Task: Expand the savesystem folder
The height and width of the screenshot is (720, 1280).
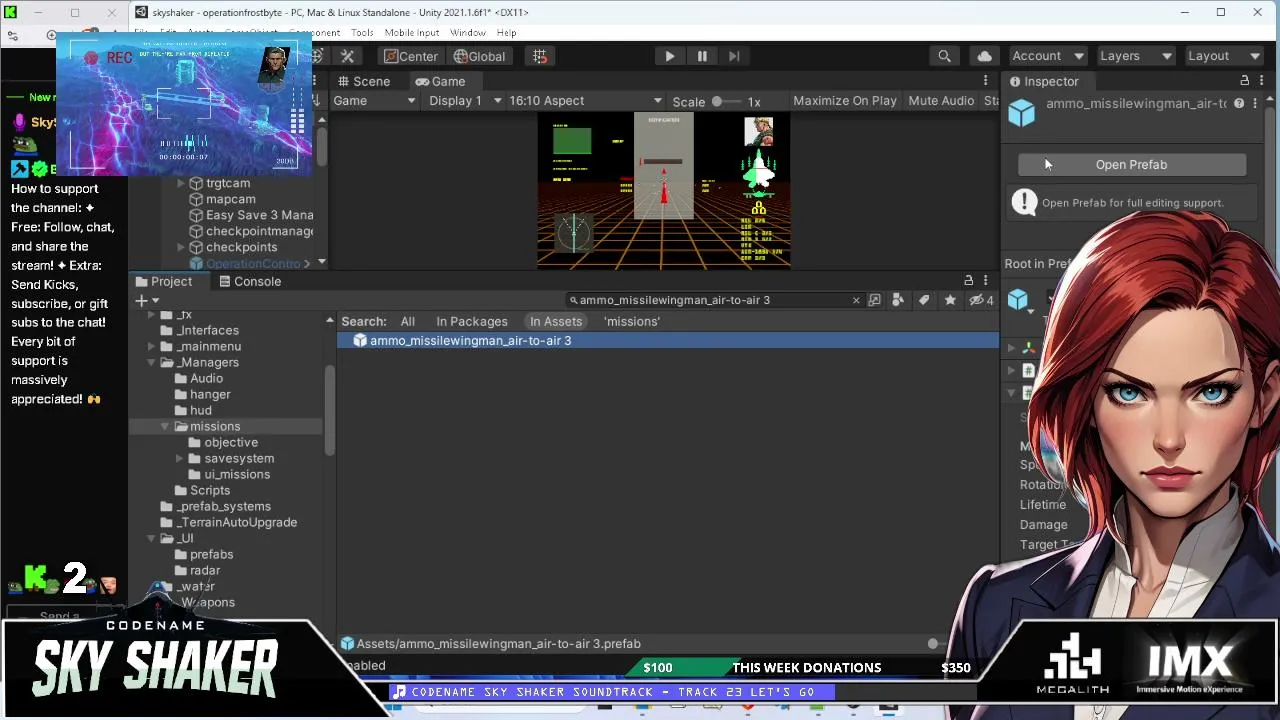Action: click(x=180, y=458)
